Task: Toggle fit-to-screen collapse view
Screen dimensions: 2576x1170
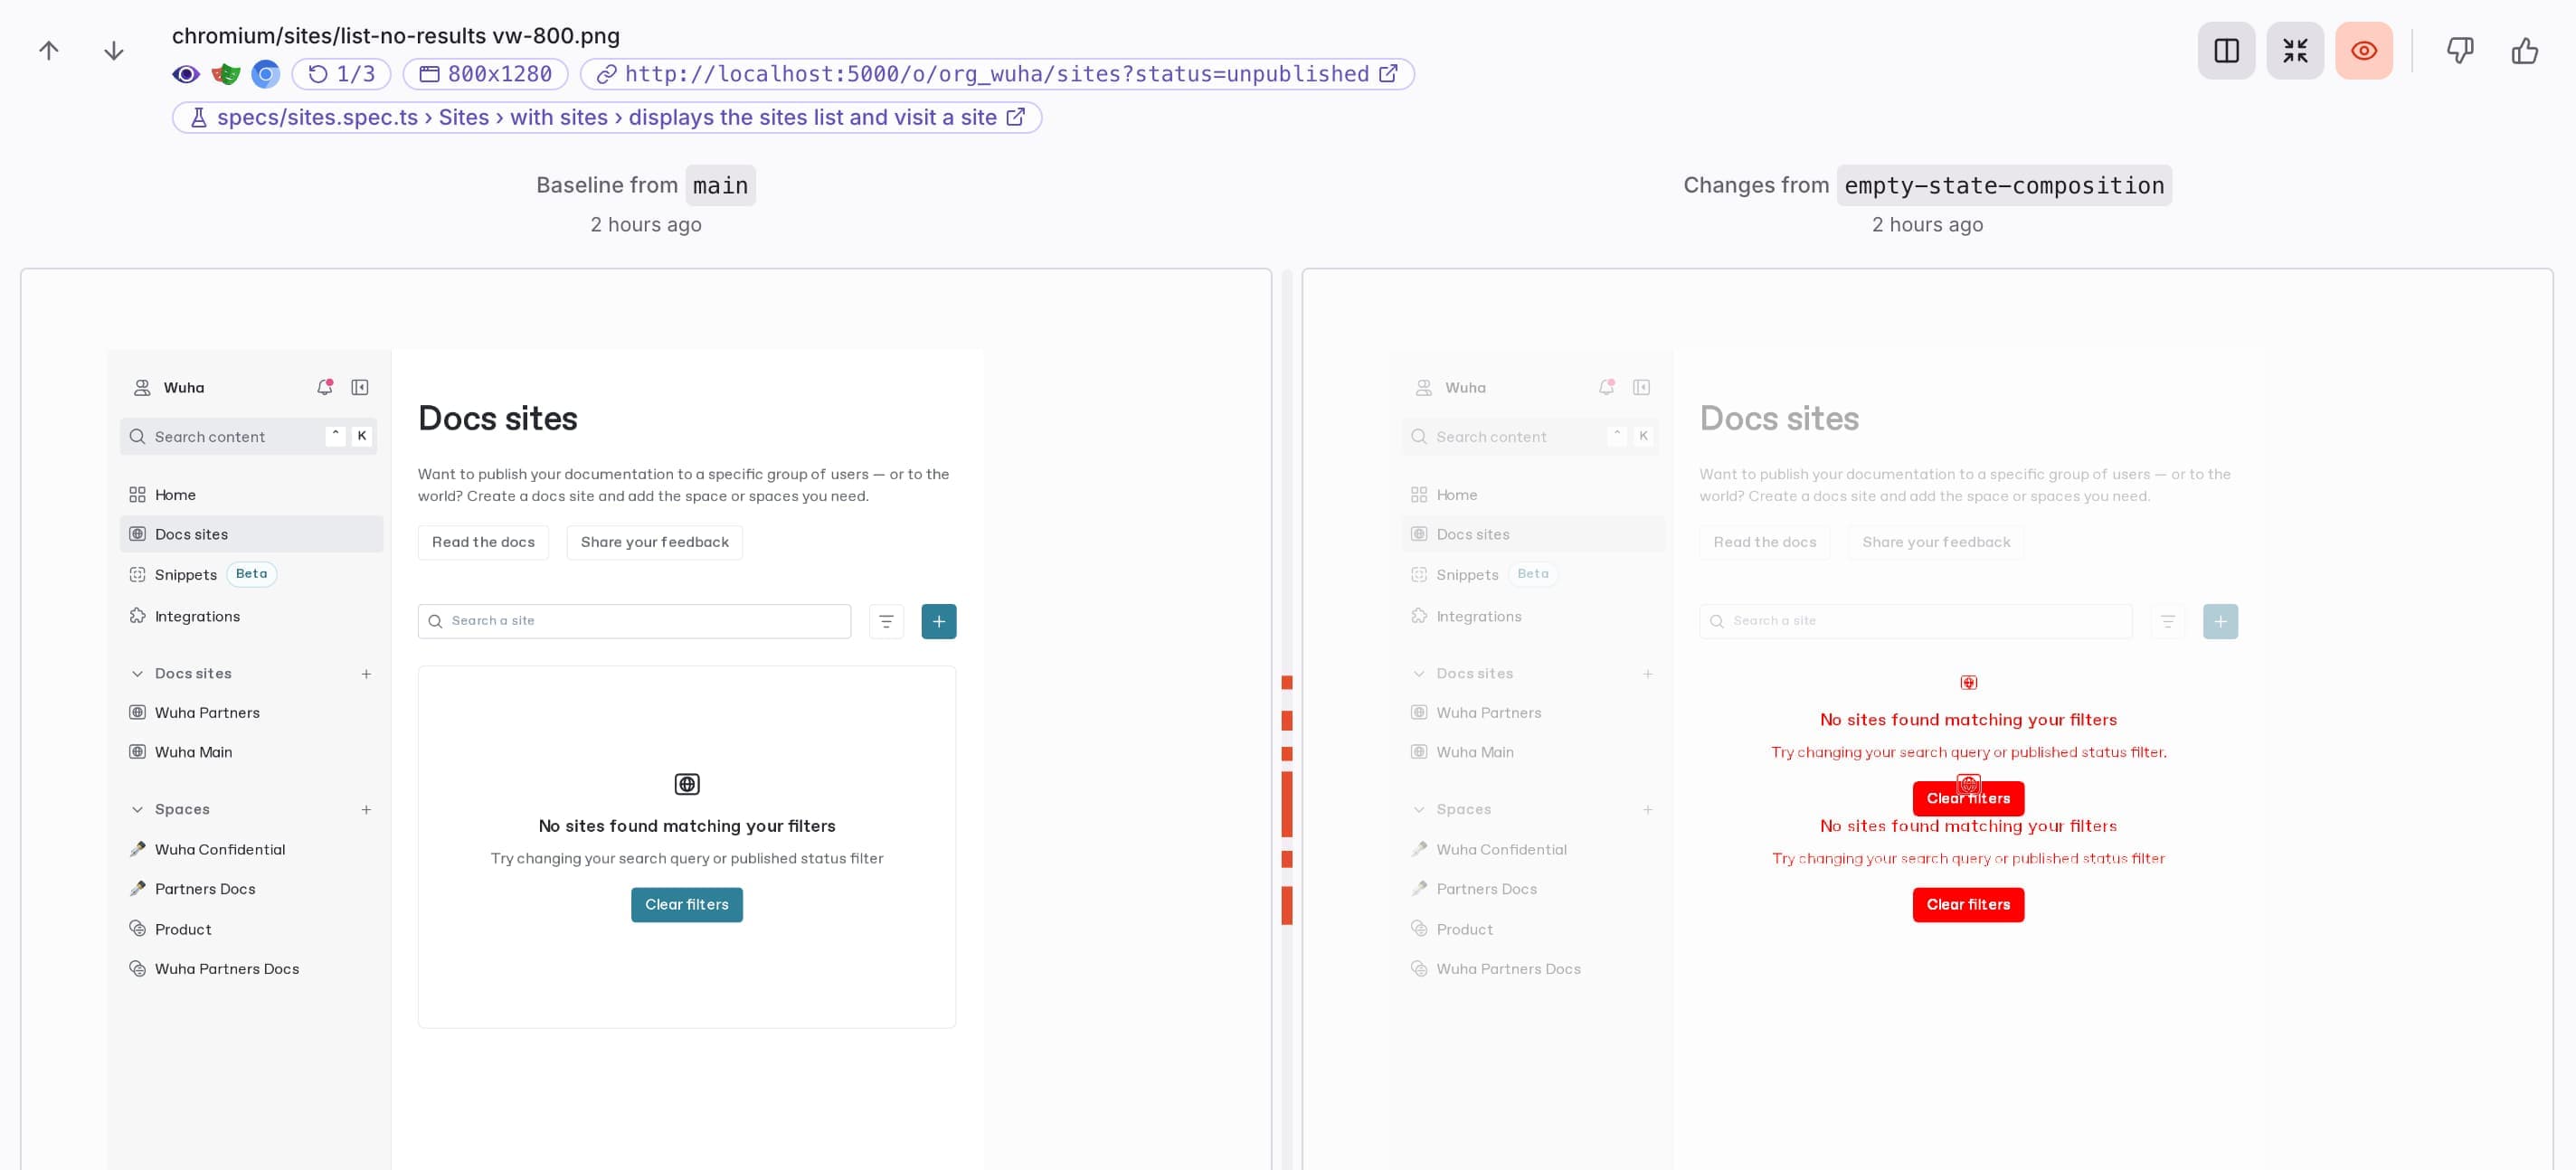Action: point(2295,50)
